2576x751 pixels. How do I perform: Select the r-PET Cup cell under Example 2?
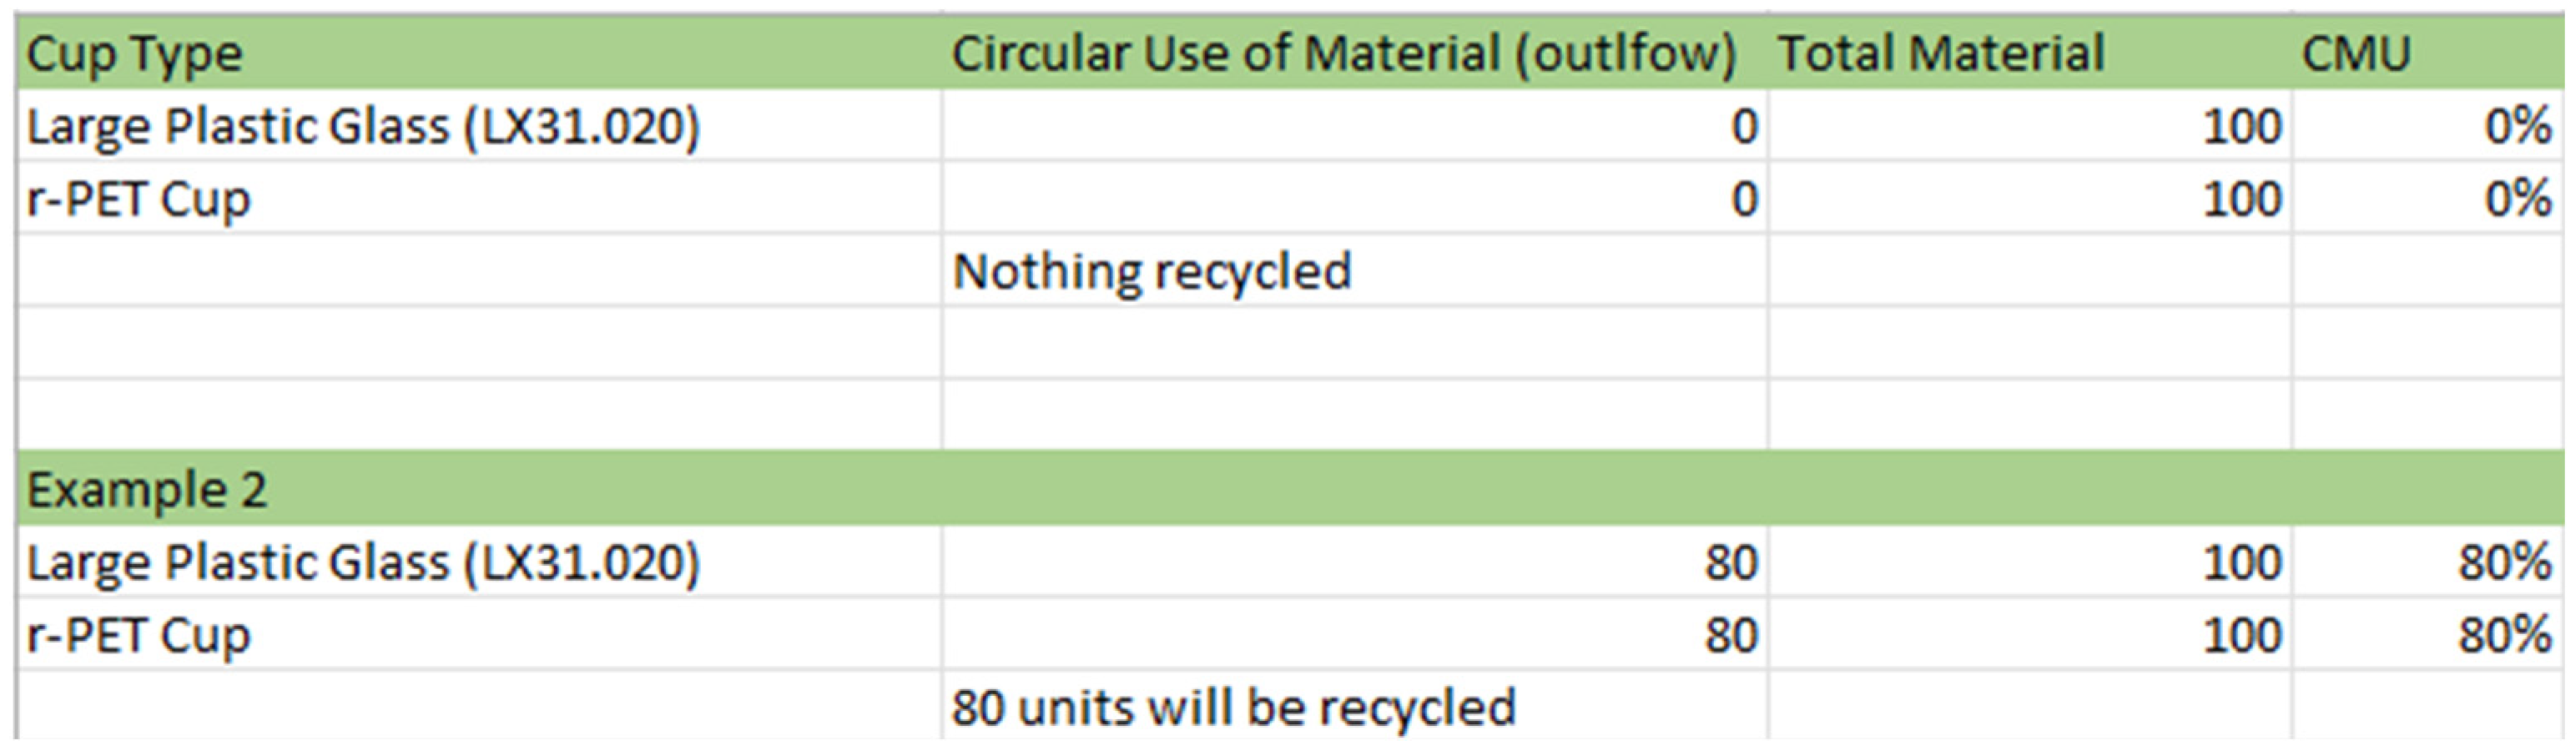(480, 635)
